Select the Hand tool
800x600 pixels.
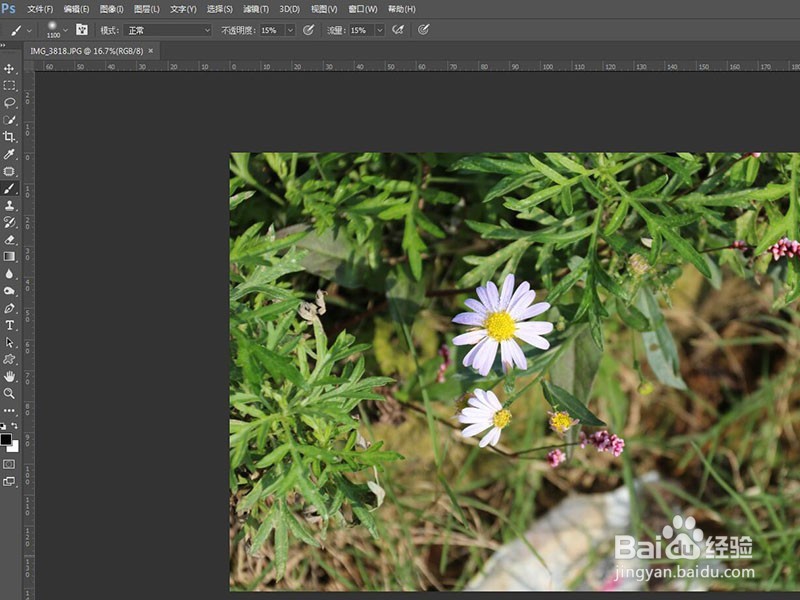click(9, 377)
